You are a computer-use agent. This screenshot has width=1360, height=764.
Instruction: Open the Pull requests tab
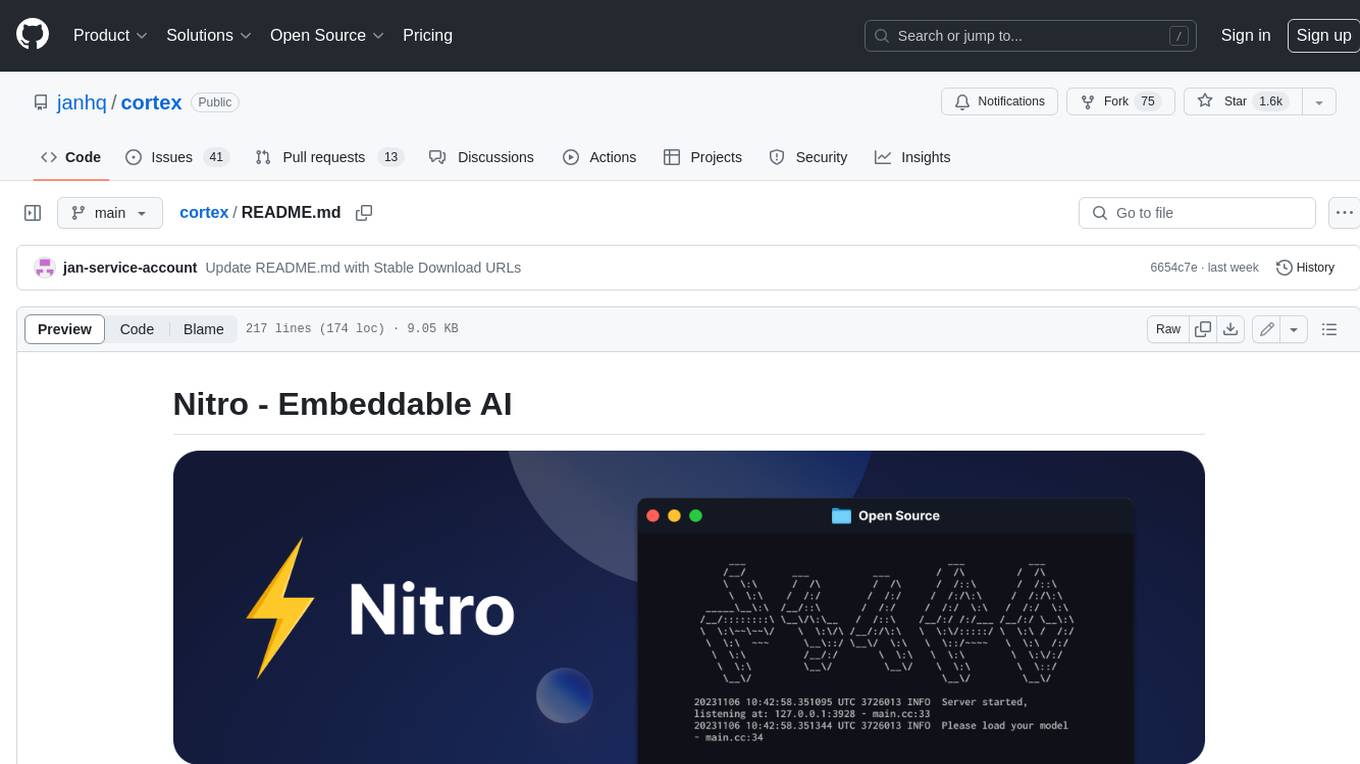click(328, 157)
